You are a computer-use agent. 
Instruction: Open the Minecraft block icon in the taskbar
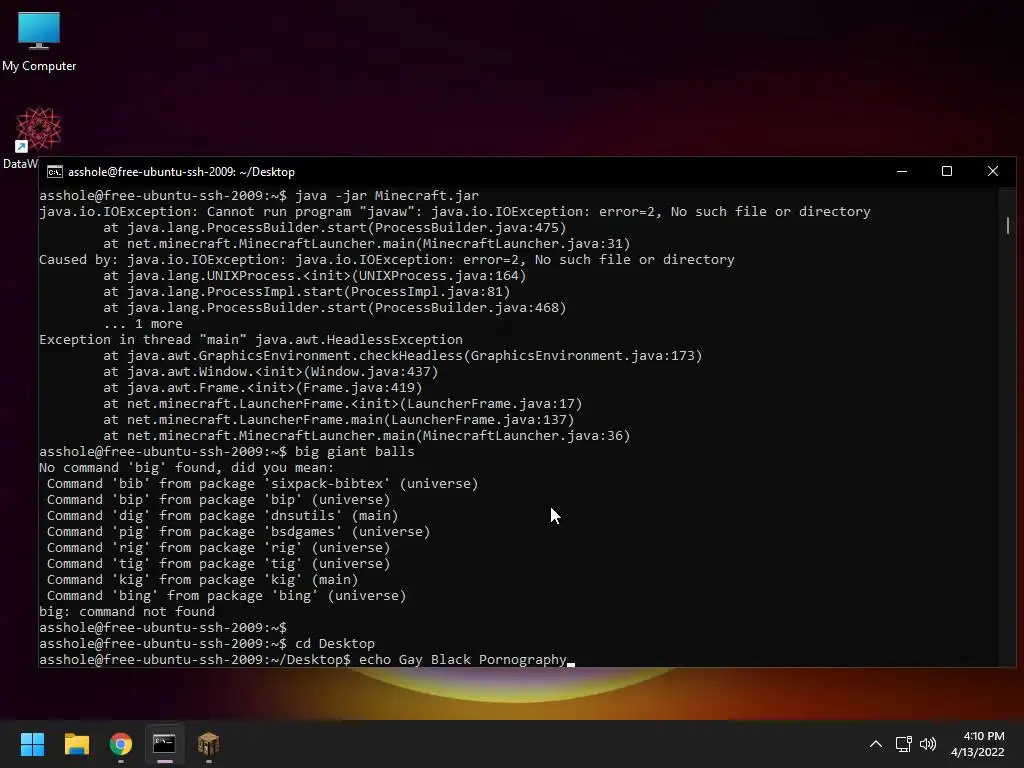pos(208,744)
